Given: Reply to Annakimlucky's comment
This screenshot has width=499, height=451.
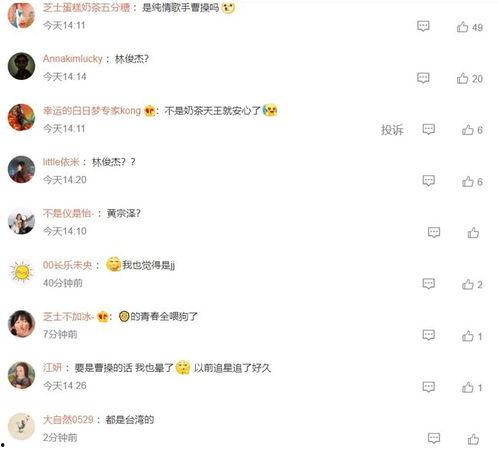Looking at the screenshot, I should [x=423, y=78].
